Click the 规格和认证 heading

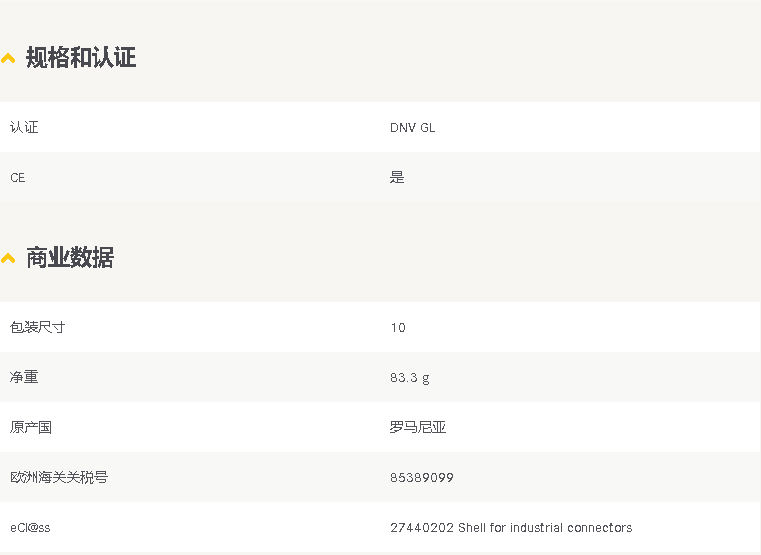81,57
